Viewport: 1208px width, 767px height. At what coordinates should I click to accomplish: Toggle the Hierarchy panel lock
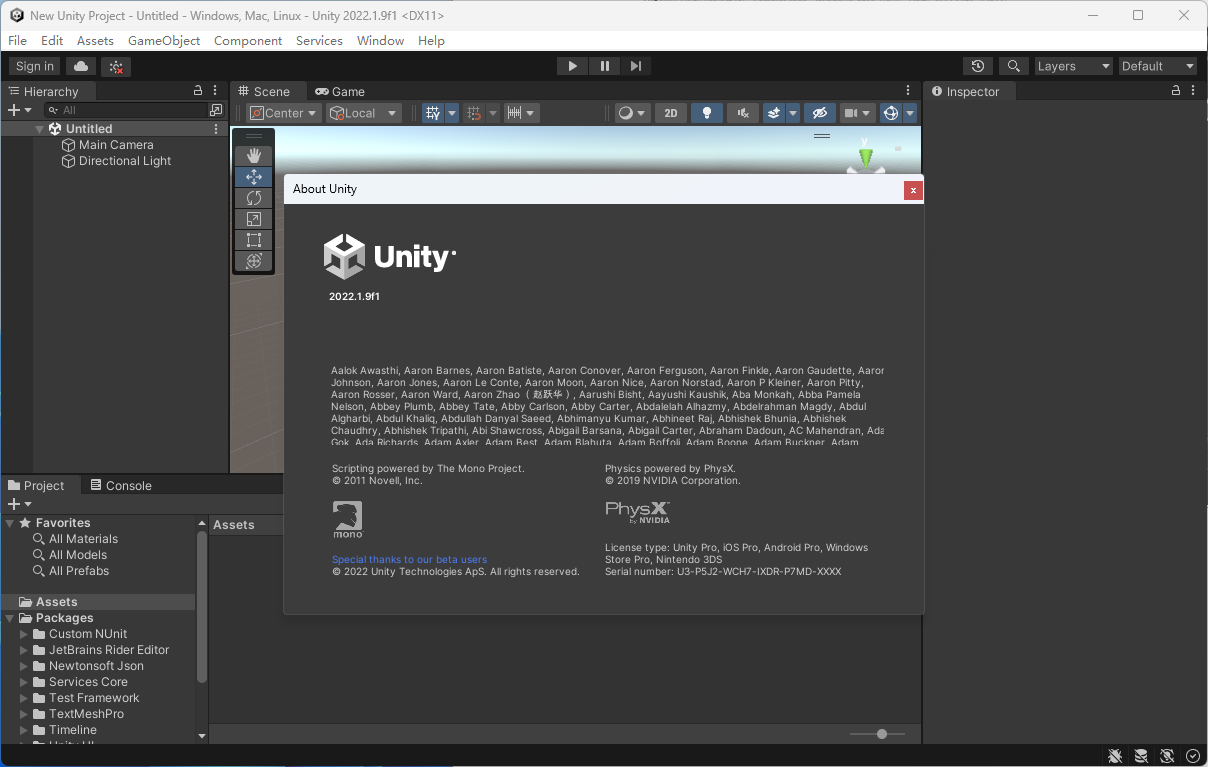pyautogui.click(x=198, y=91)
